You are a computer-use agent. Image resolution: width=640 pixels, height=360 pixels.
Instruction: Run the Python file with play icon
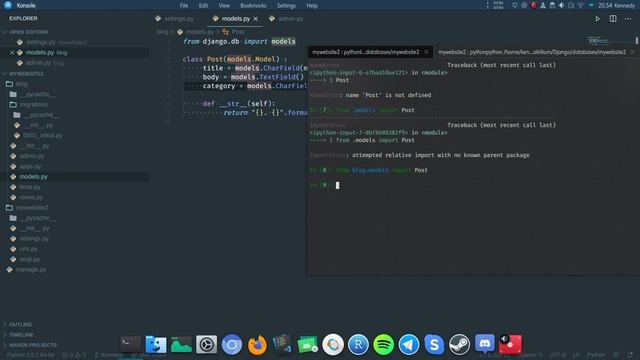click(597, 19)
